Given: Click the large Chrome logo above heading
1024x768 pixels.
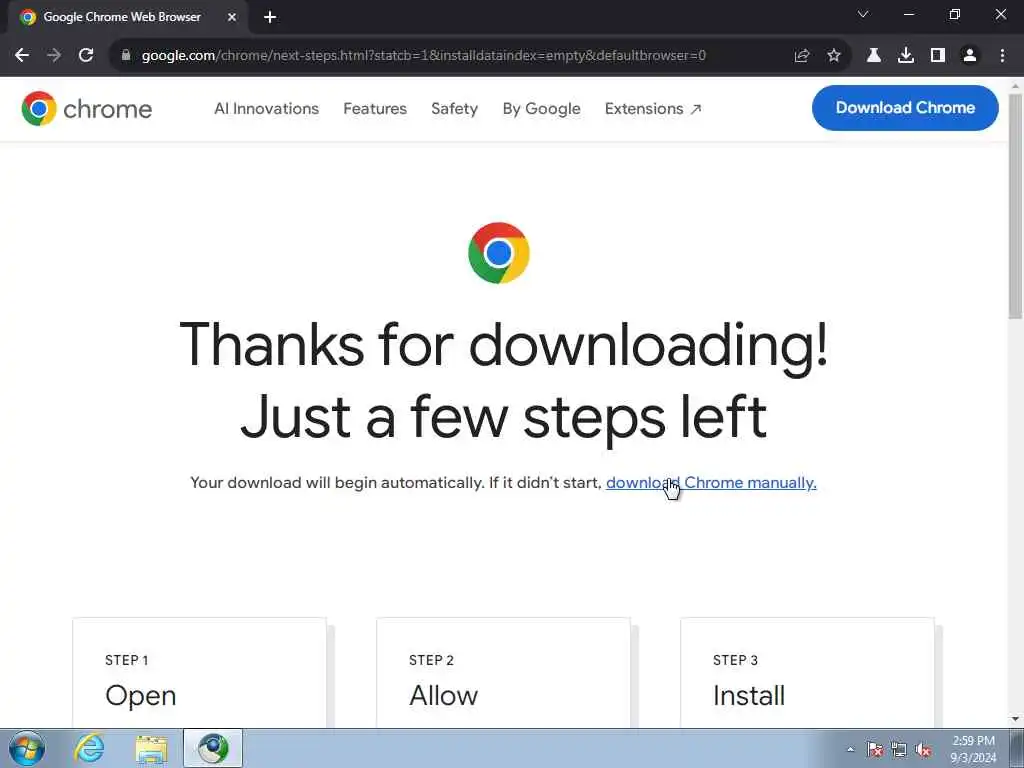Looking at the screenshot, I should click(499, 253).
